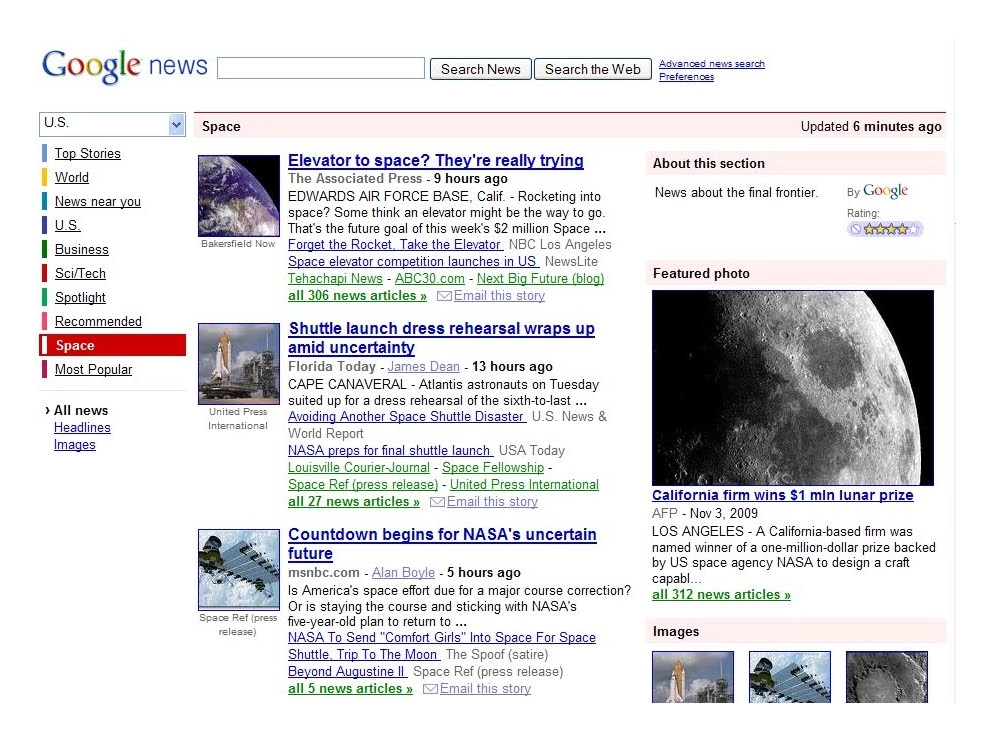Click the envelope icon beside the Elevator story
Viewport: 991px width, 743px height.
pyautogui.click(x=444, y=296)
